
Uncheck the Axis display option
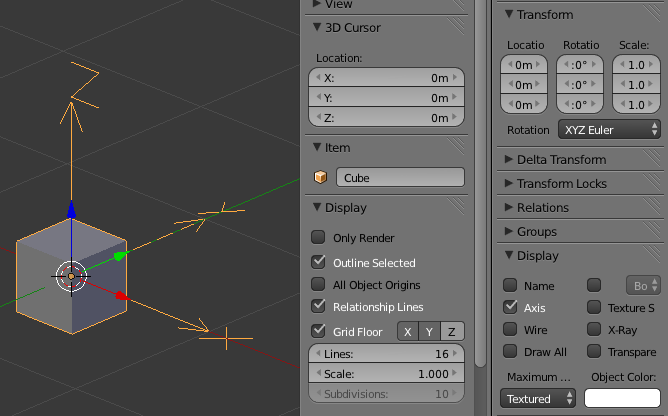pos(510,307)
